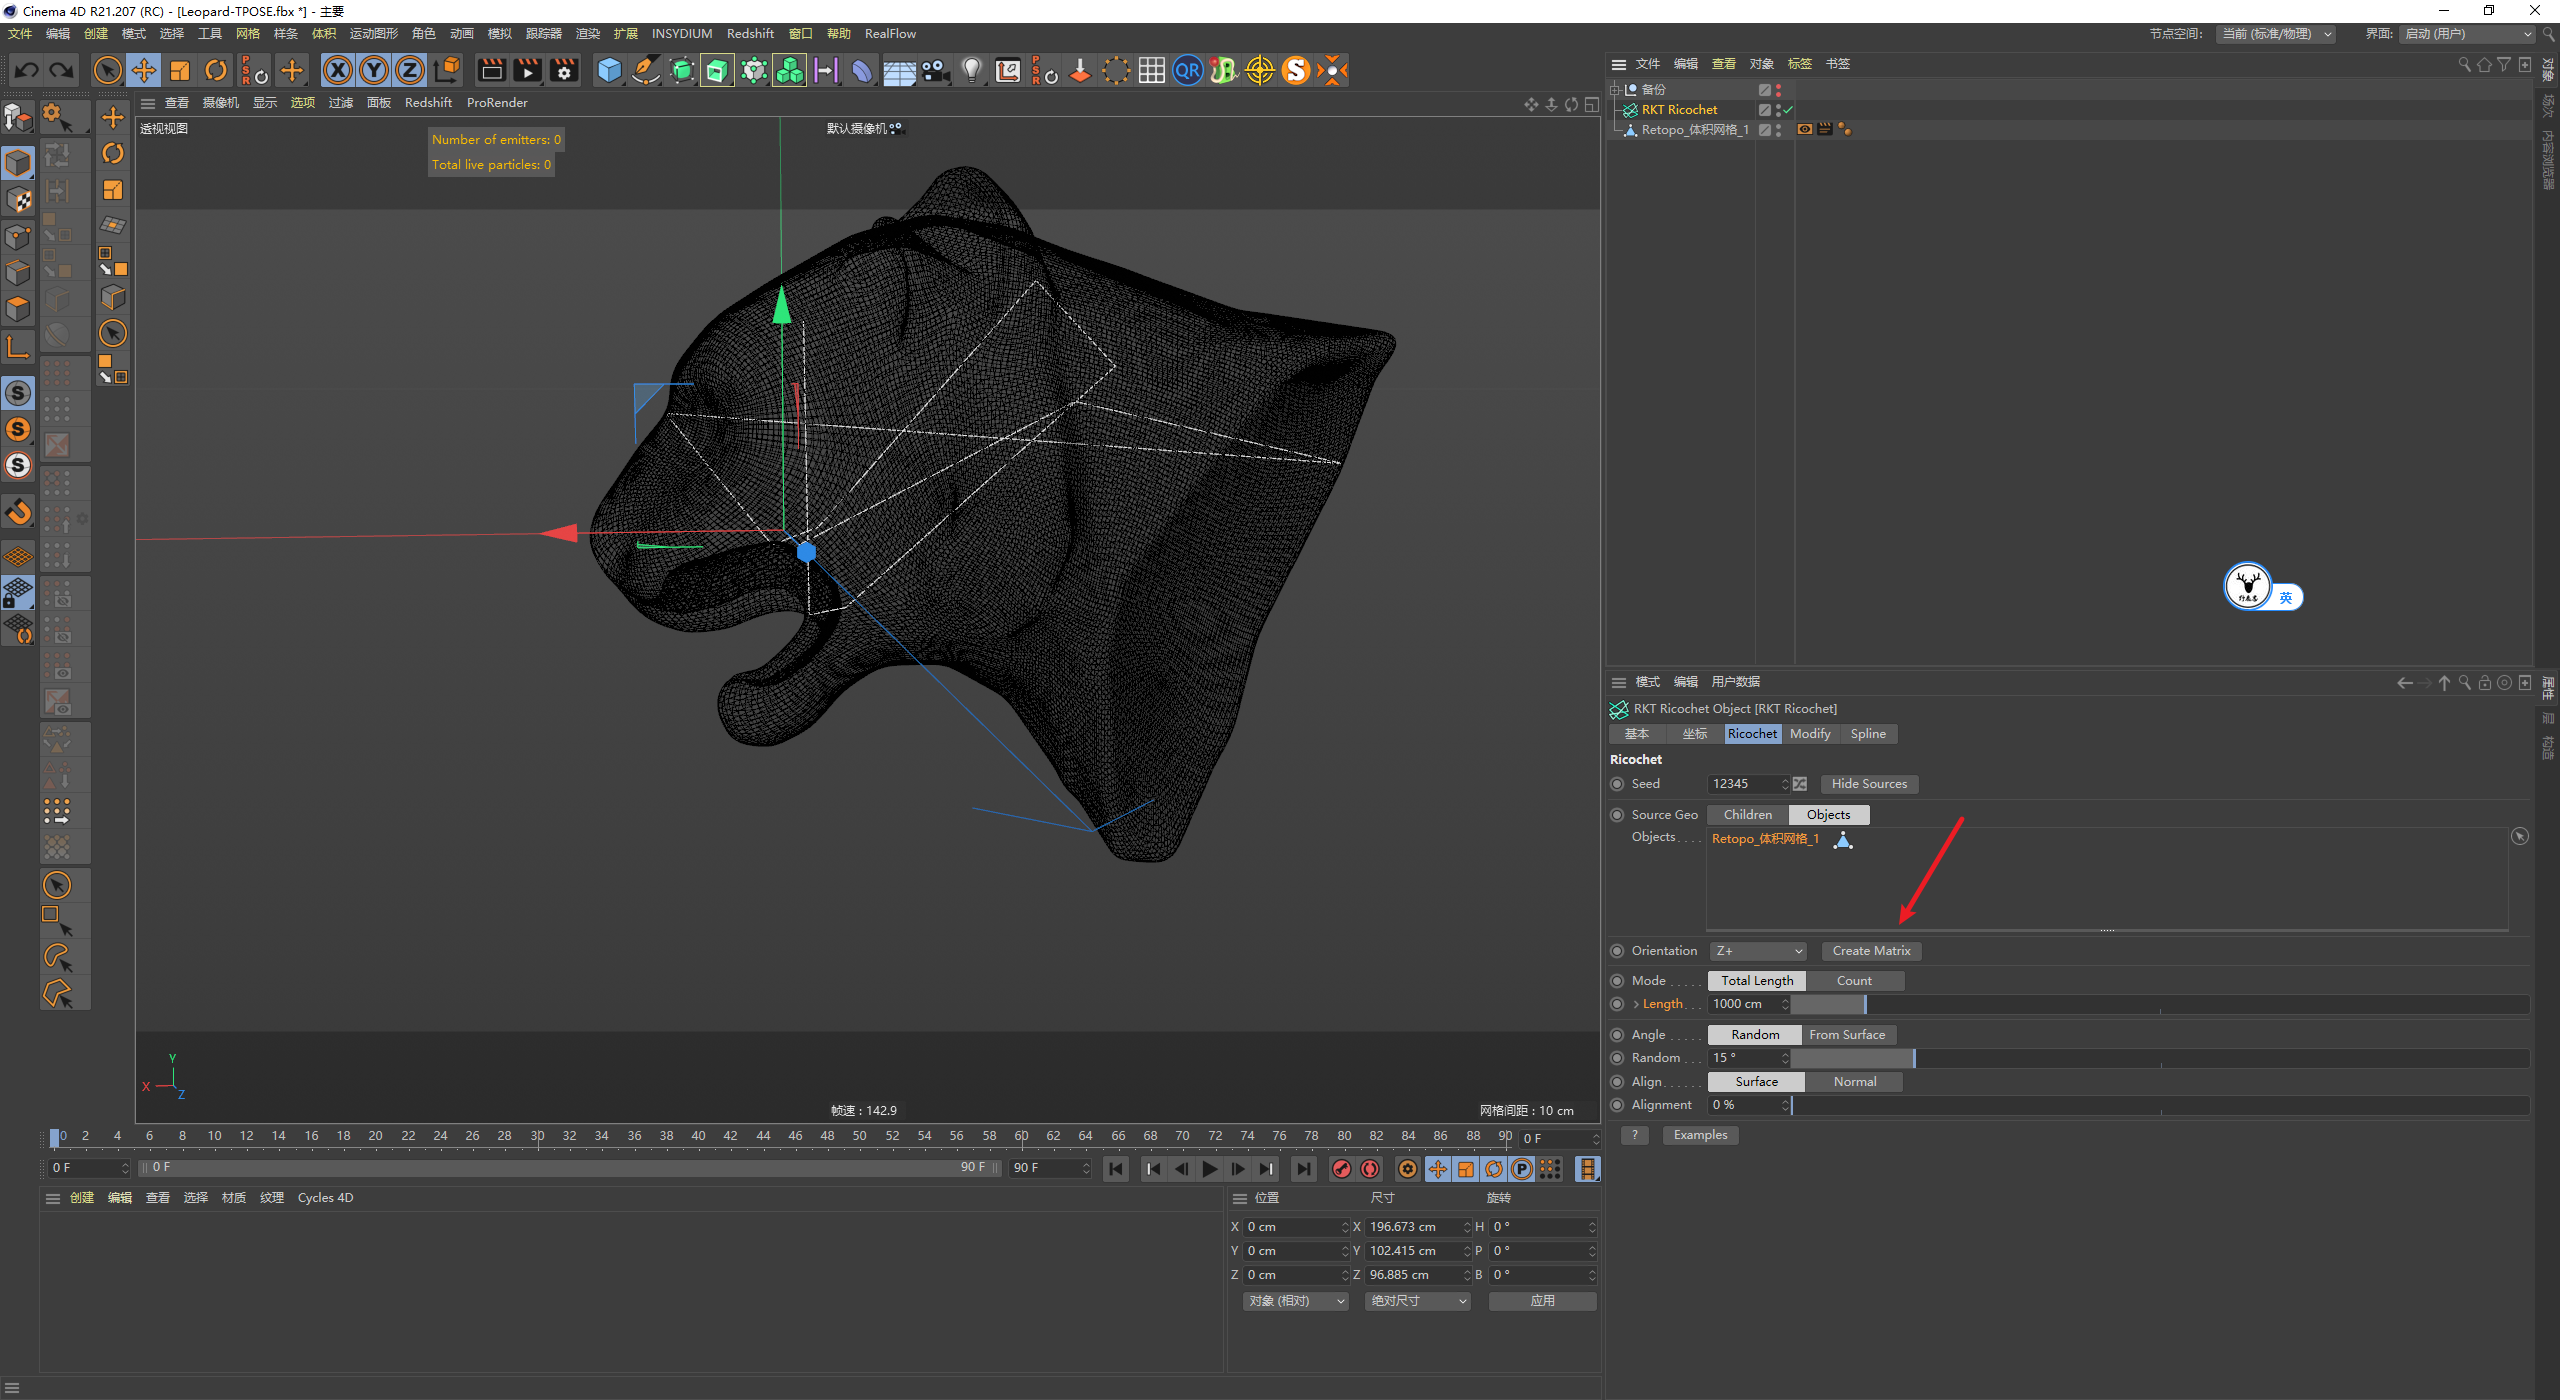Open the 绝对尺寸 size mode dropdown

point(1417,1301)
